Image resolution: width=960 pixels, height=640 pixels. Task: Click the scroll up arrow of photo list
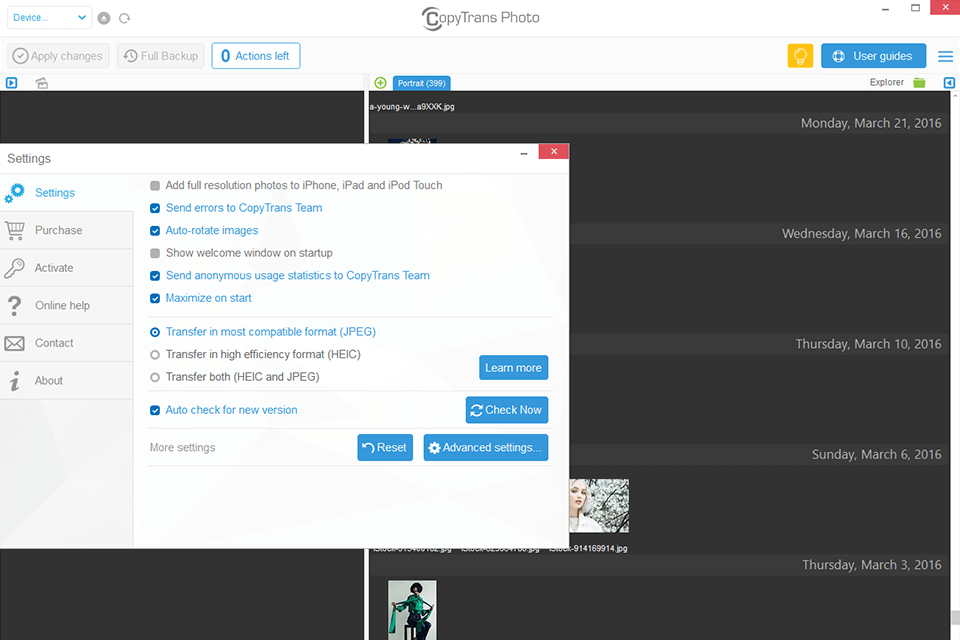(x=955, y=96)
